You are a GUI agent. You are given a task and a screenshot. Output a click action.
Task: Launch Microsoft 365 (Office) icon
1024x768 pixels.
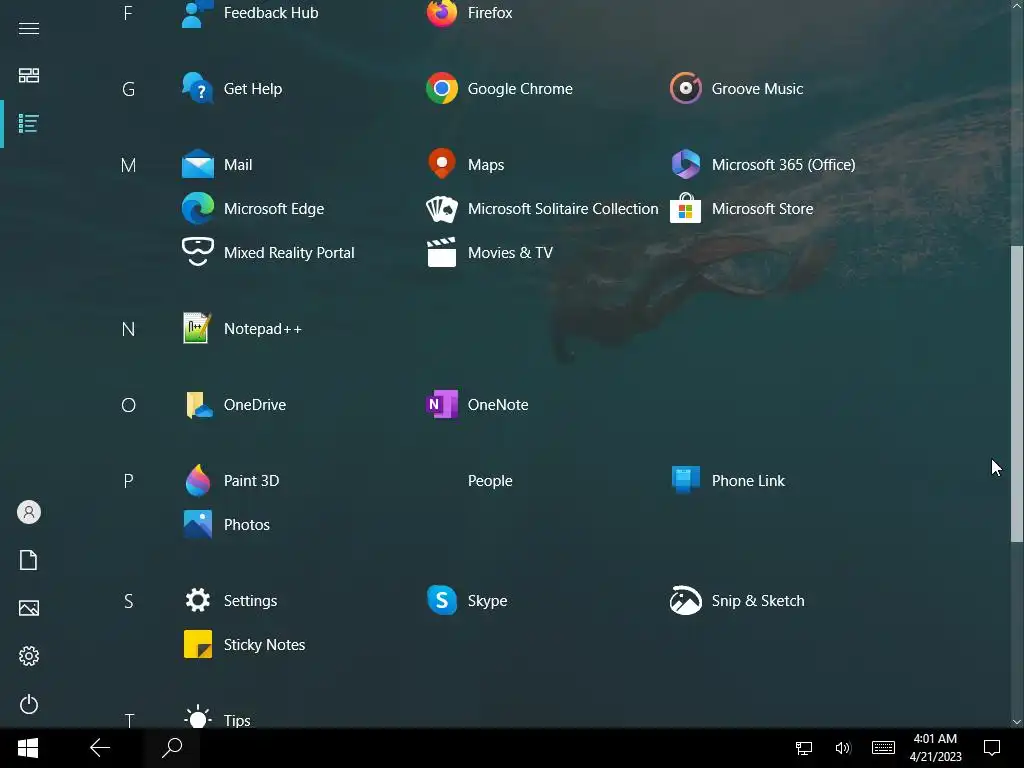tap(686, 165)
